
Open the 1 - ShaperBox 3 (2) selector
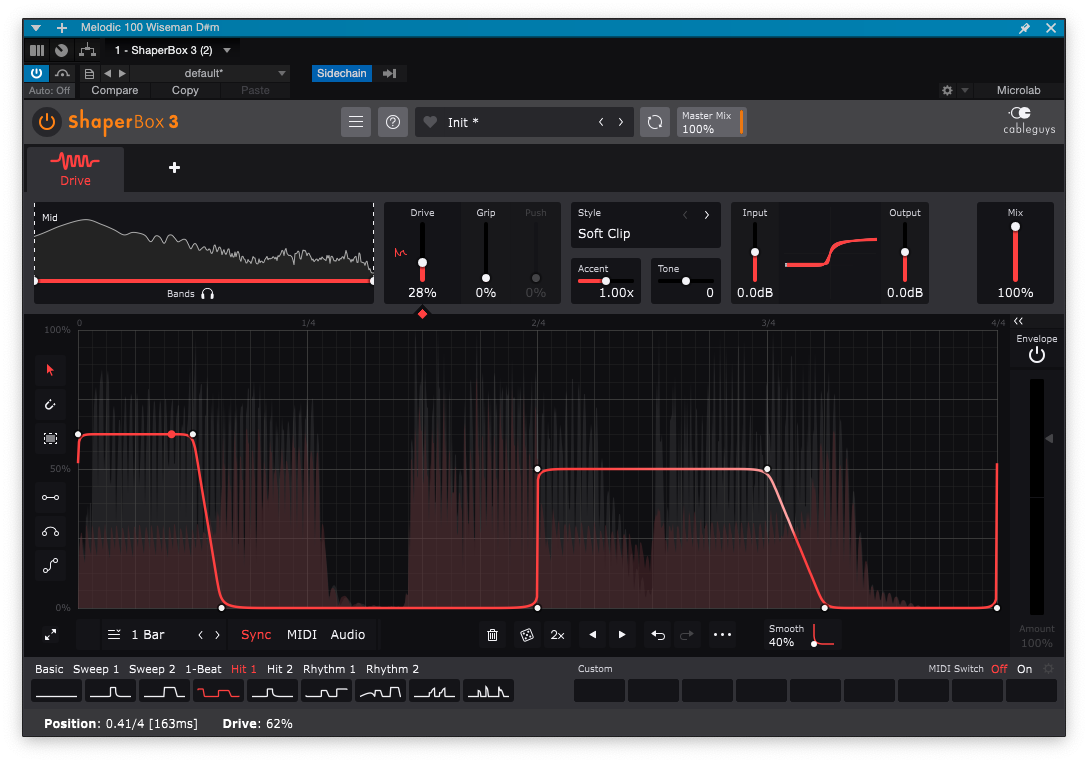coord(172,51)
